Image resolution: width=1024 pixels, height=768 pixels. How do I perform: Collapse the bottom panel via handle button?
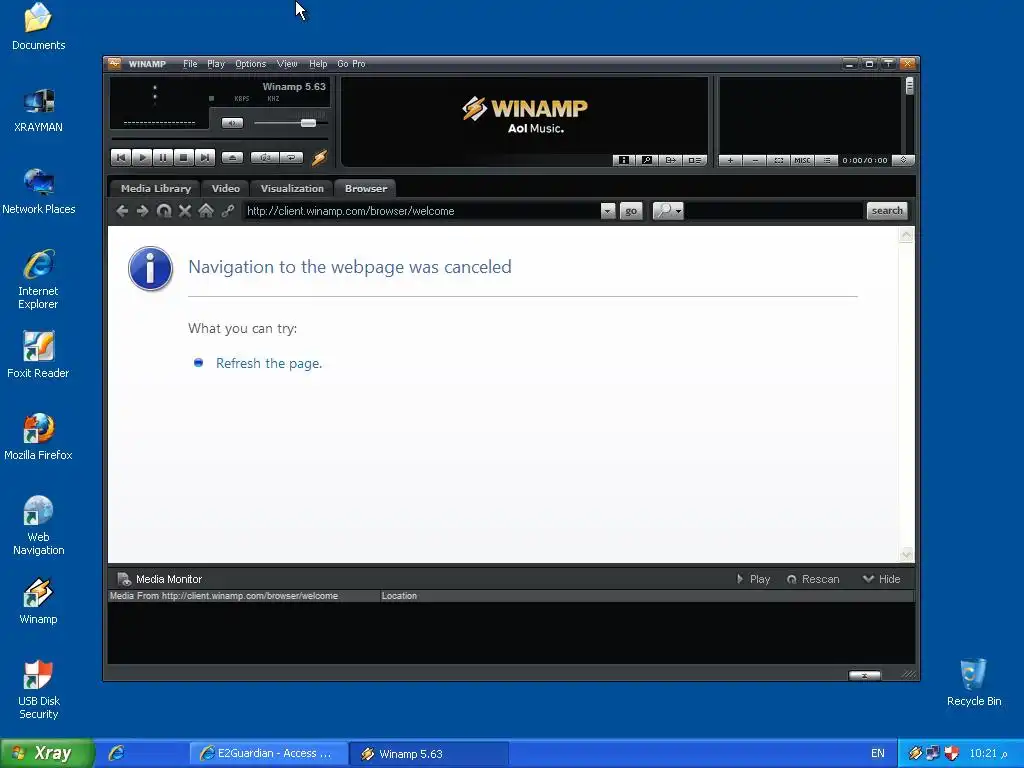click(x=865, y=675)
